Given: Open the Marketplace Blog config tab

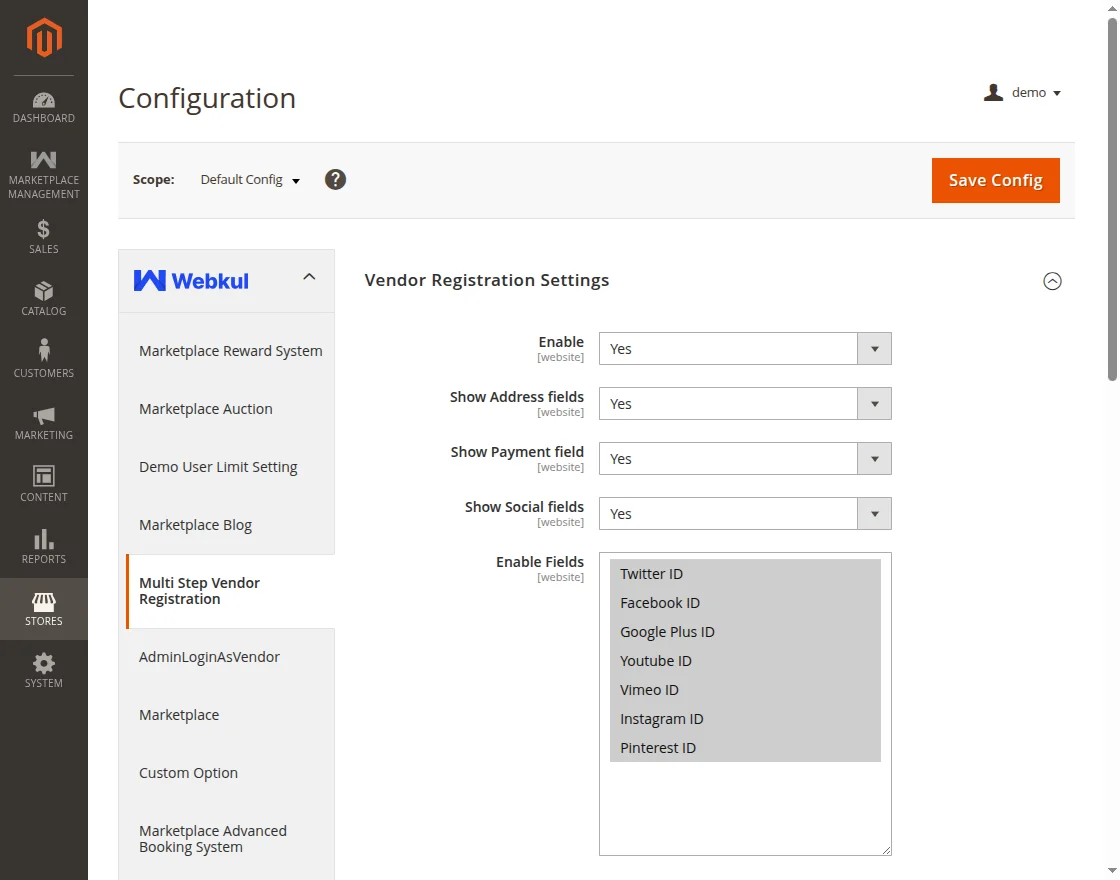Looking at the screenshot, I should 196,525.
